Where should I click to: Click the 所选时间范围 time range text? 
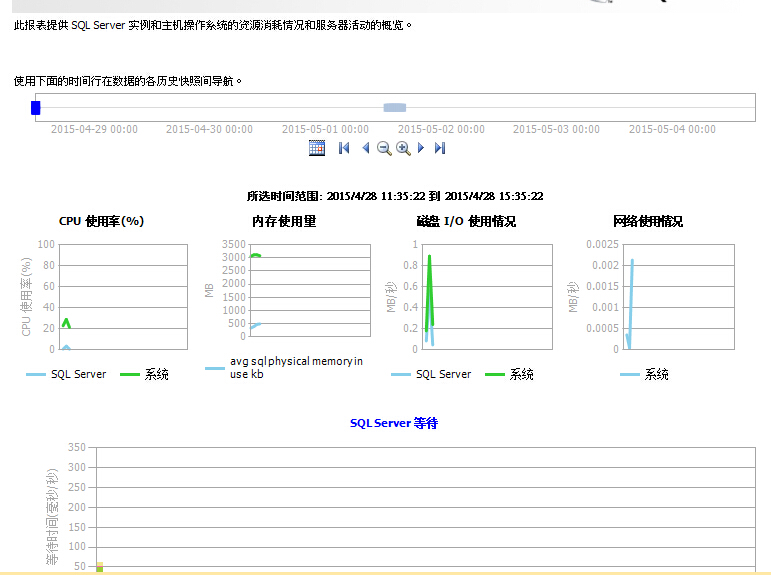(395, 196)
